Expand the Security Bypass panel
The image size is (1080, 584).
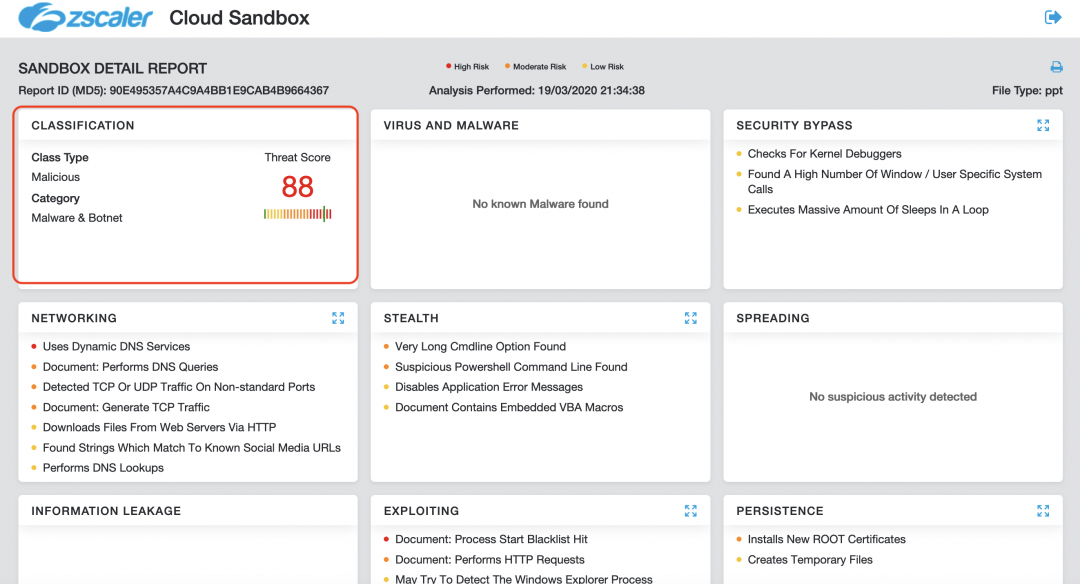click(1043, 125)
